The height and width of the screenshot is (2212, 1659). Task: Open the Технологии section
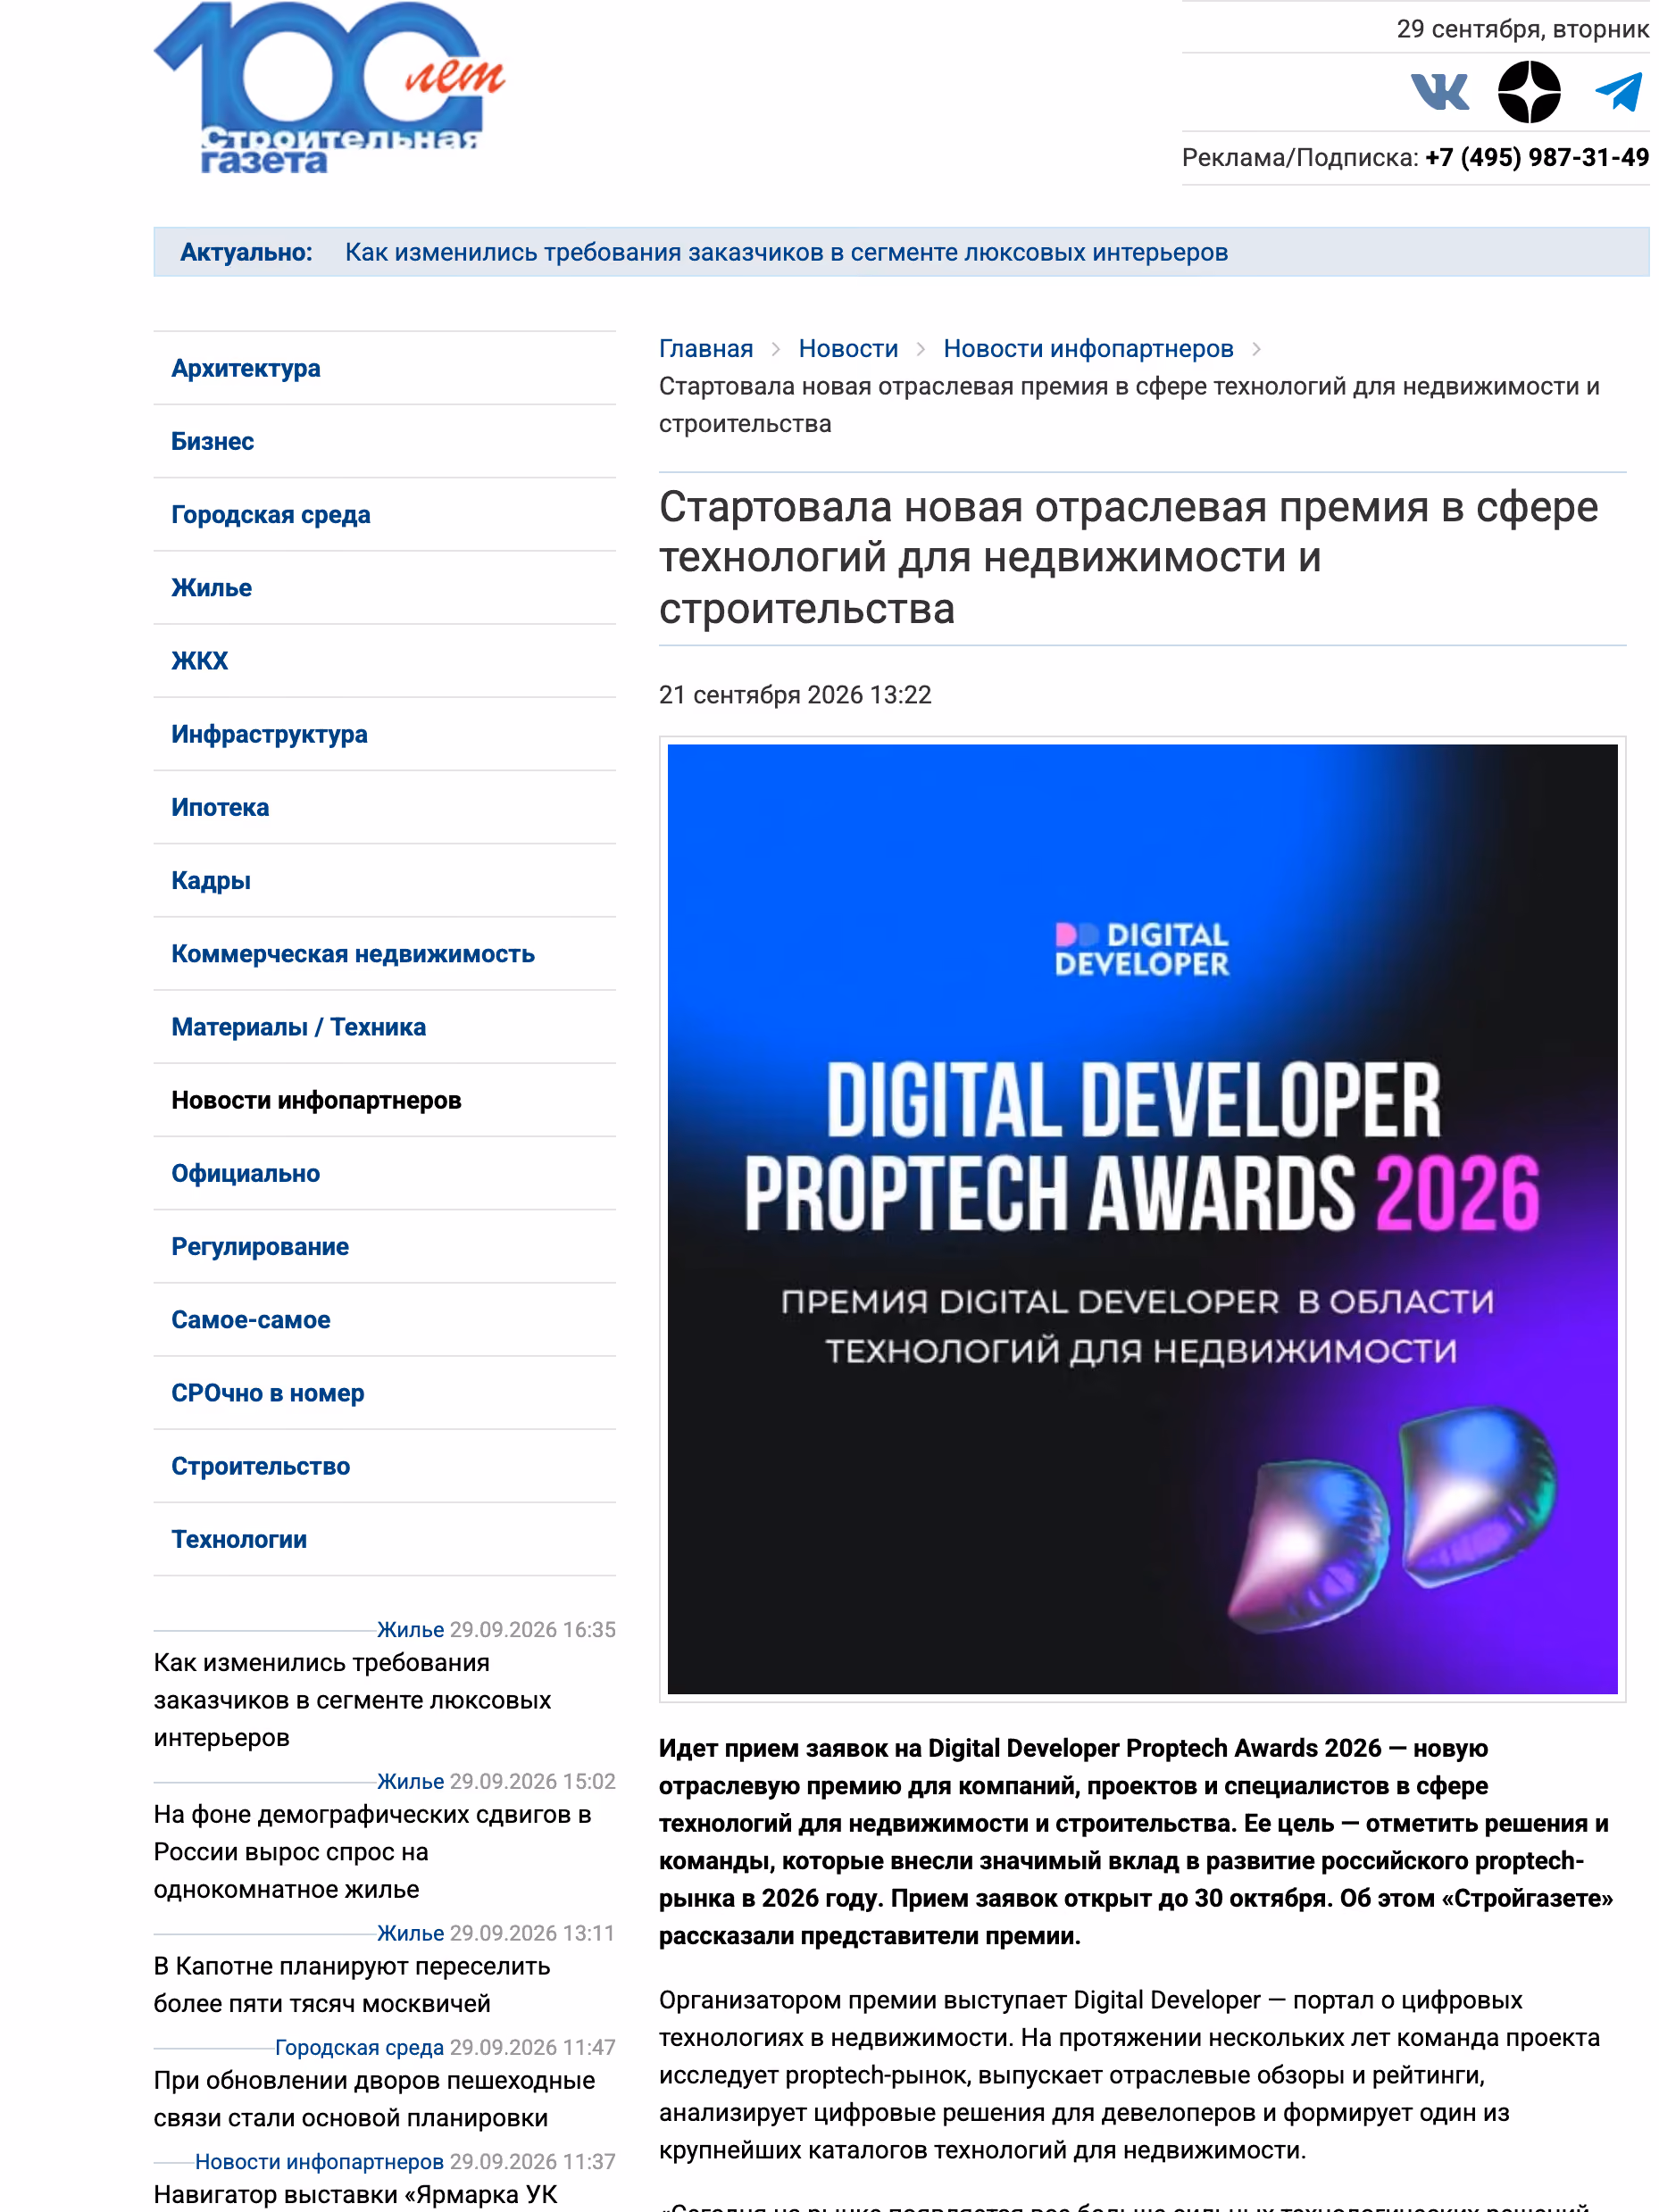coord(238,1539)
